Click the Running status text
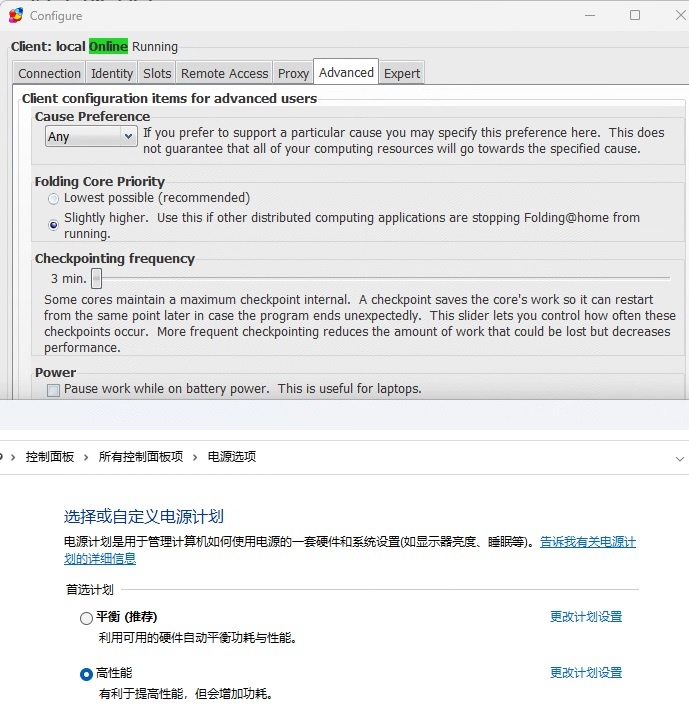The height and width of the screenshot is (707, 689). [x=155, y=46]
